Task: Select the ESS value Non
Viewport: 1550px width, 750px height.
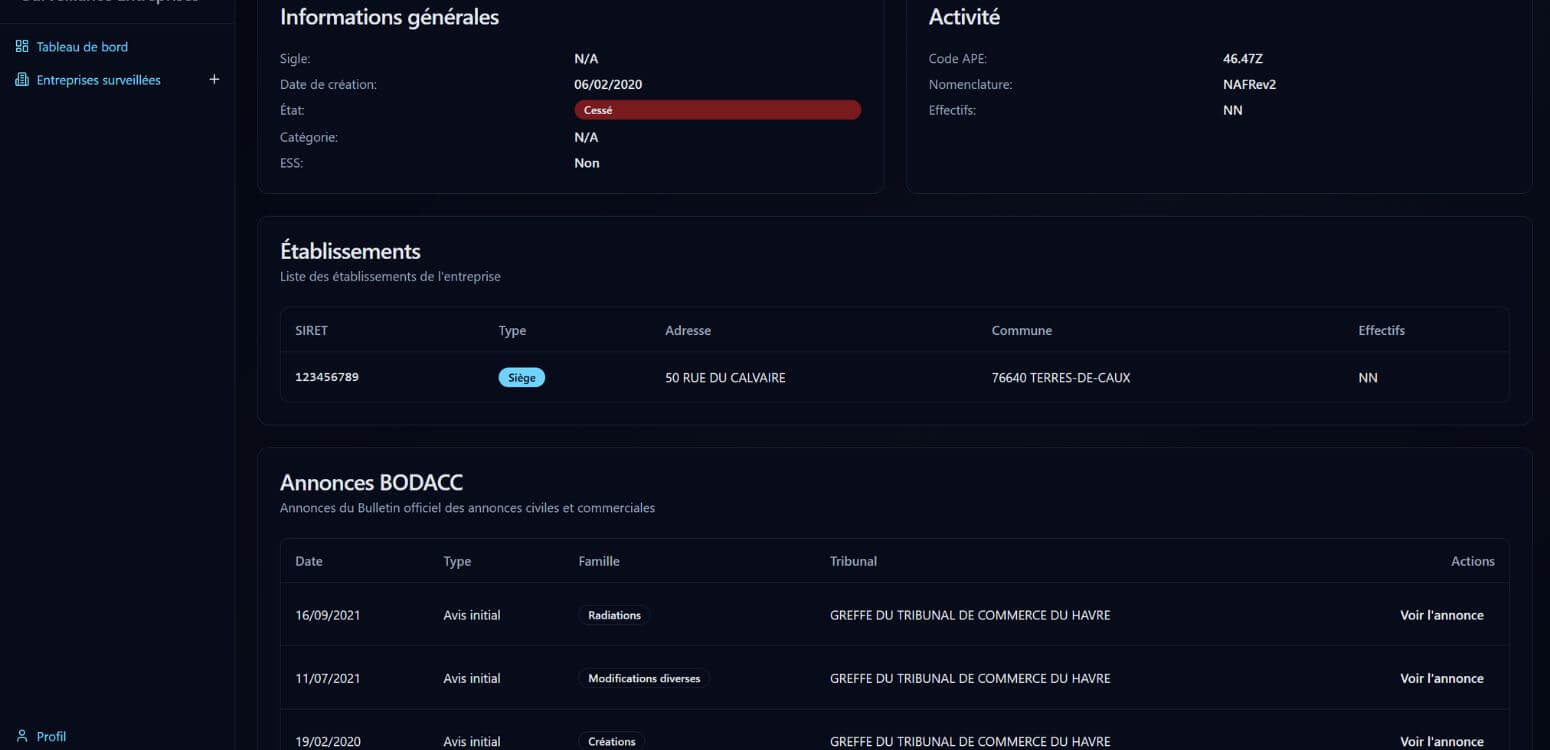Action: (587, 163)
